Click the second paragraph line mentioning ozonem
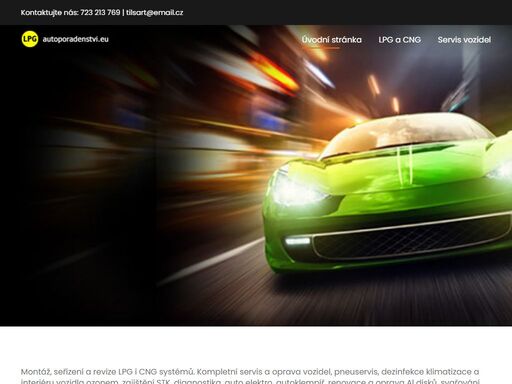 coord(250,381)
